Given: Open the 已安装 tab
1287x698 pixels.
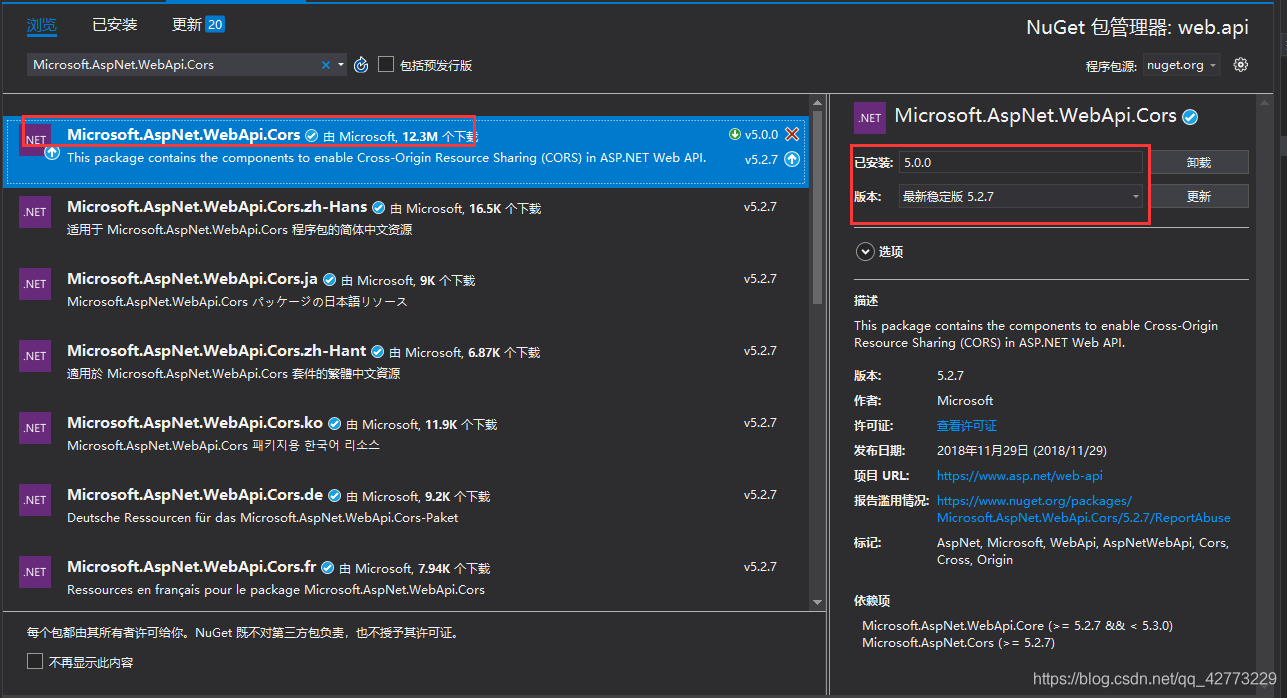Looking at the screenshot, I should (x=115, y=24).
